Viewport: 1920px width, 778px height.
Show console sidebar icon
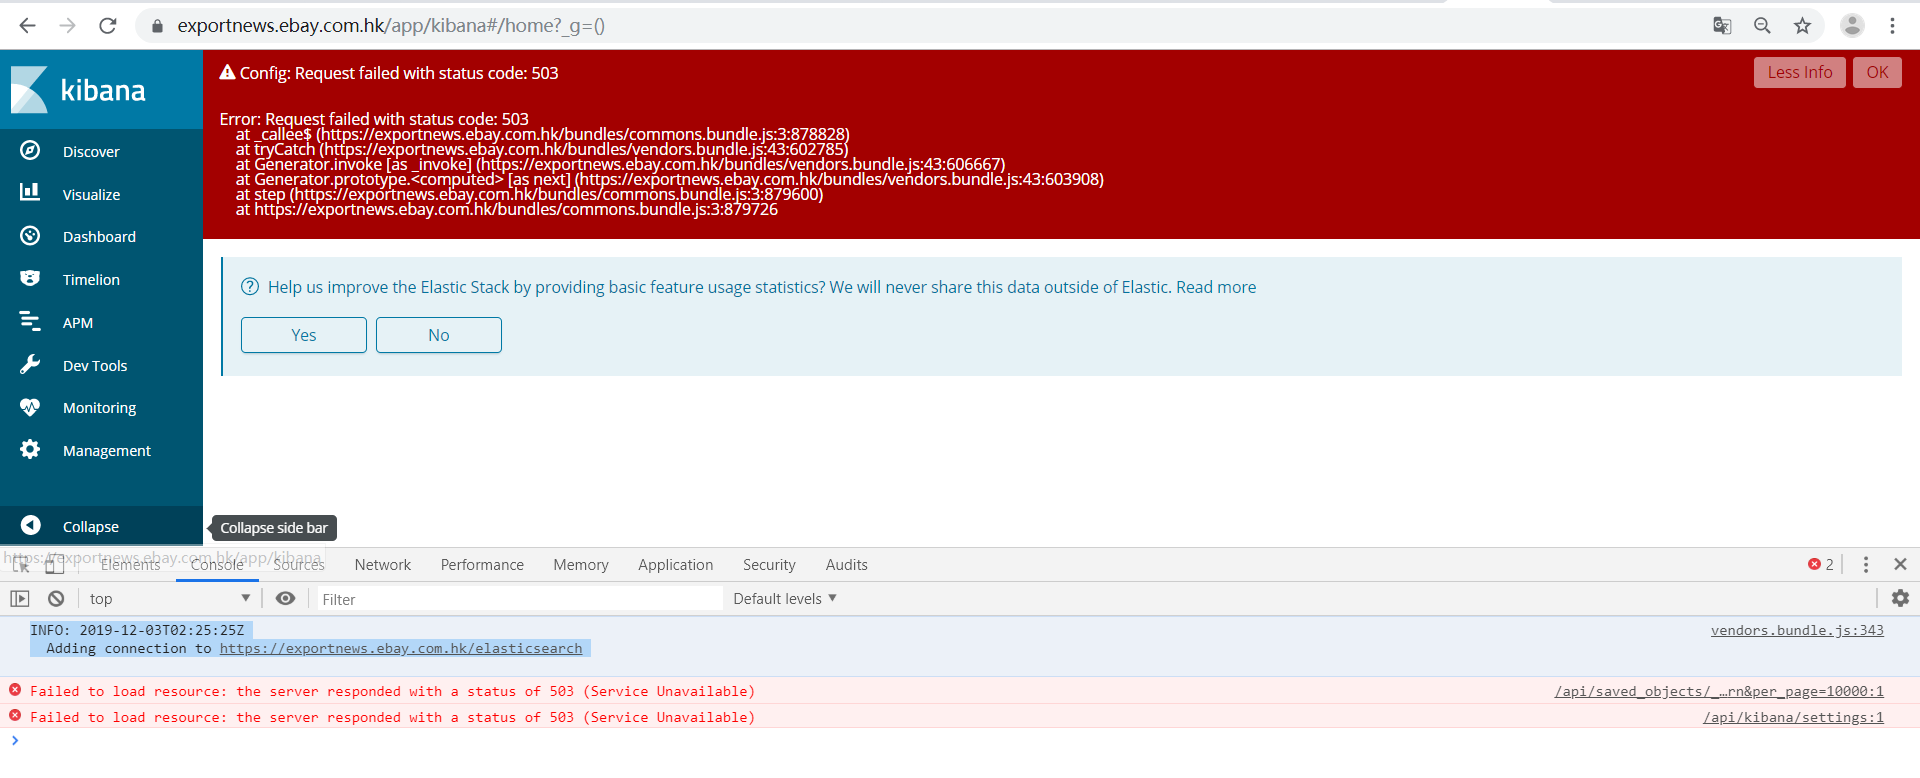pos(20,599)
